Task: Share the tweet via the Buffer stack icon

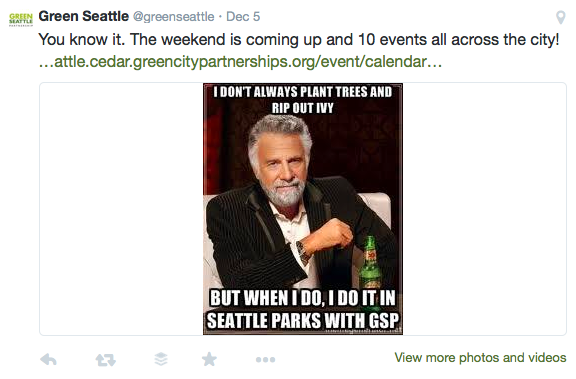Action: [x=161, y=359]
